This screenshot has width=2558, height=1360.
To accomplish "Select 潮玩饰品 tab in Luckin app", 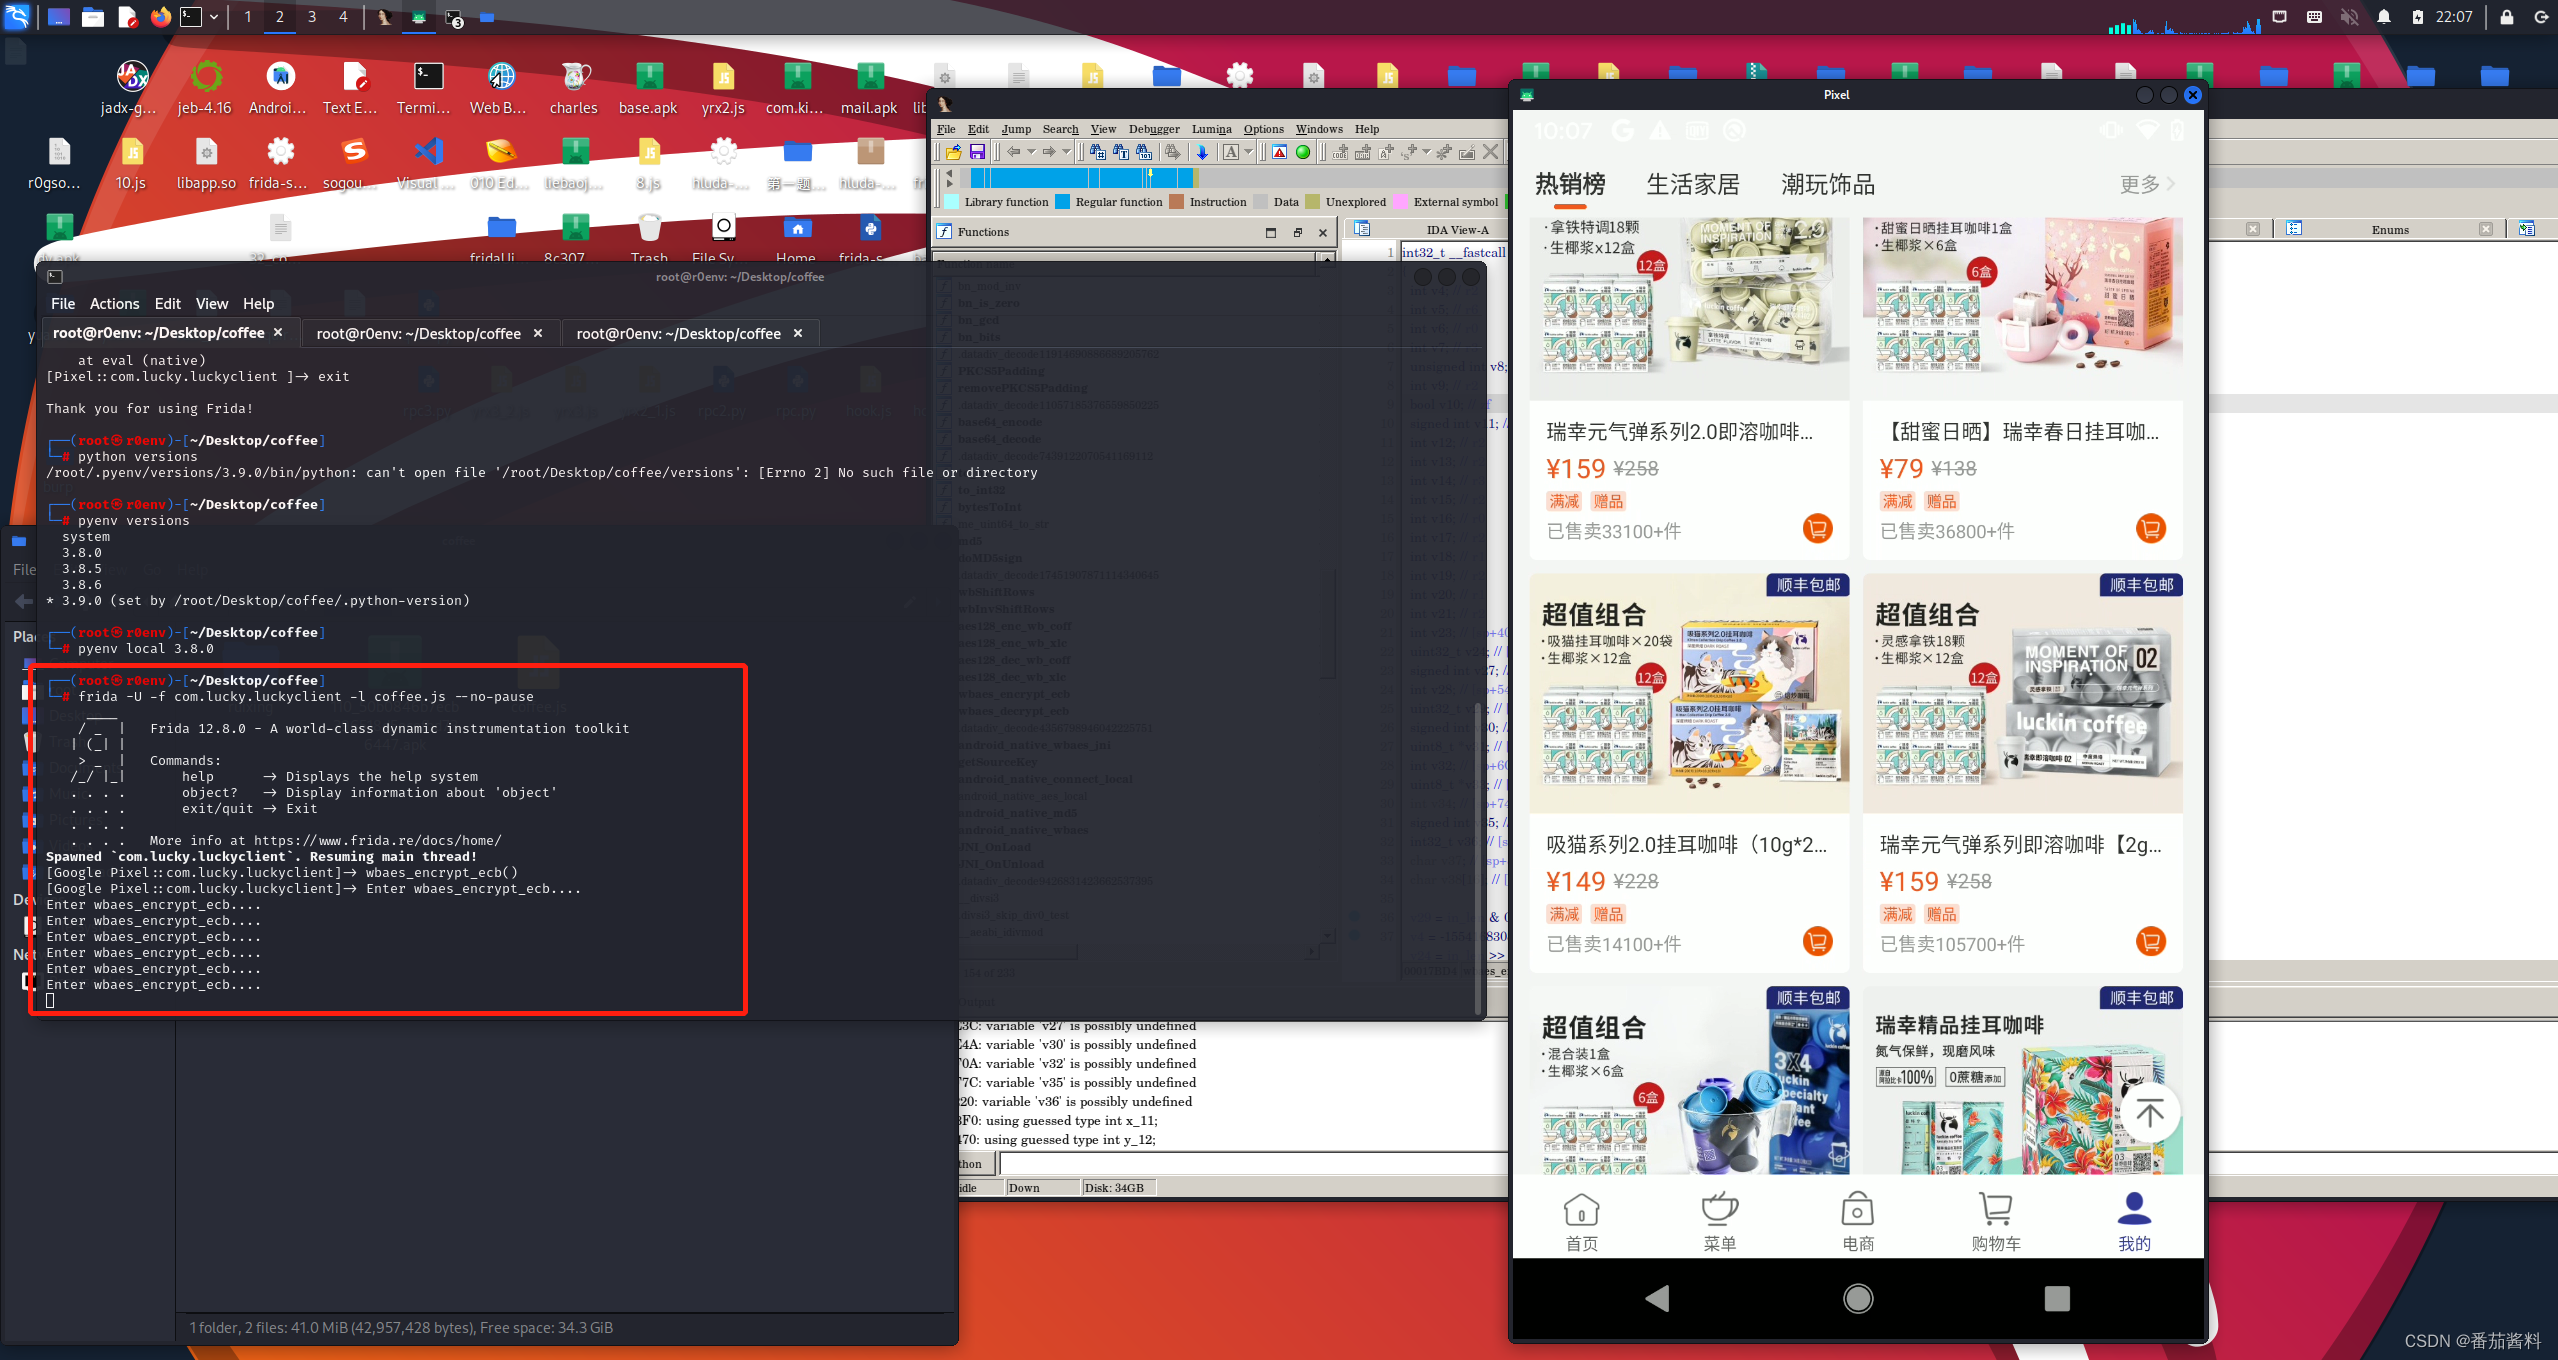I will coord(1828,184).
